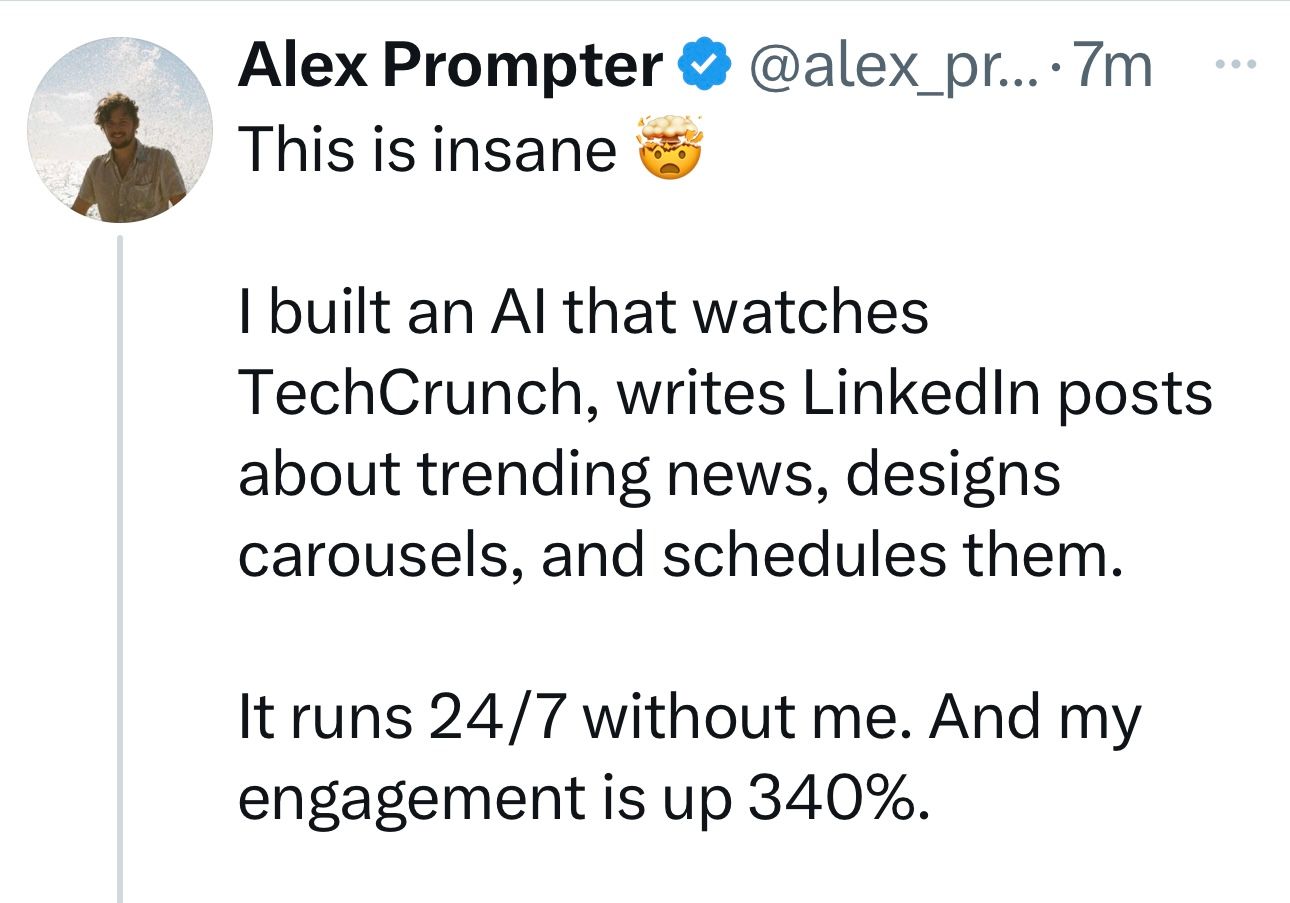
Task: Click the "This is insane" text line
Action: (428, 150)
